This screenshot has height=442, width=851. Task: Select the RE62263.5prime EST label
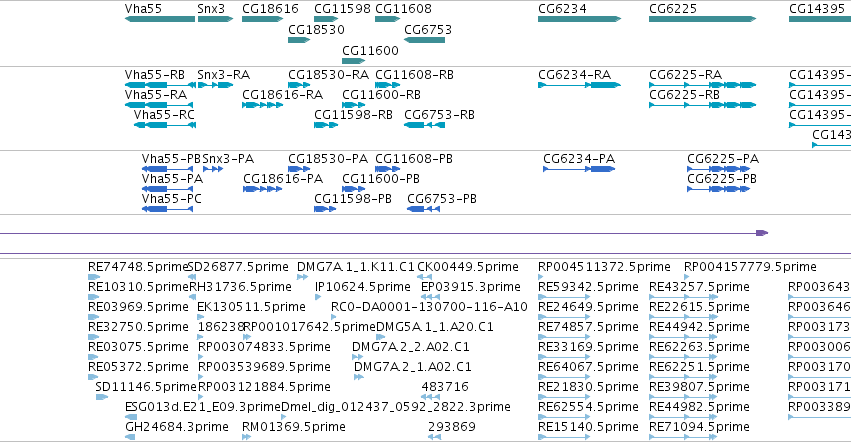point(699,346)
